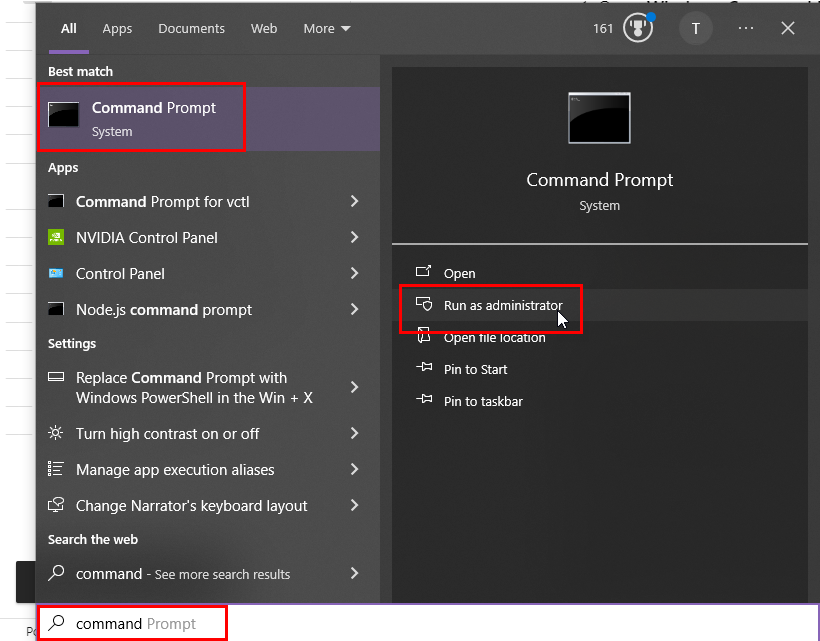This screenshot has width=820, height=641.
Task: Click the sun icon for high contrast
Action: 55,433
